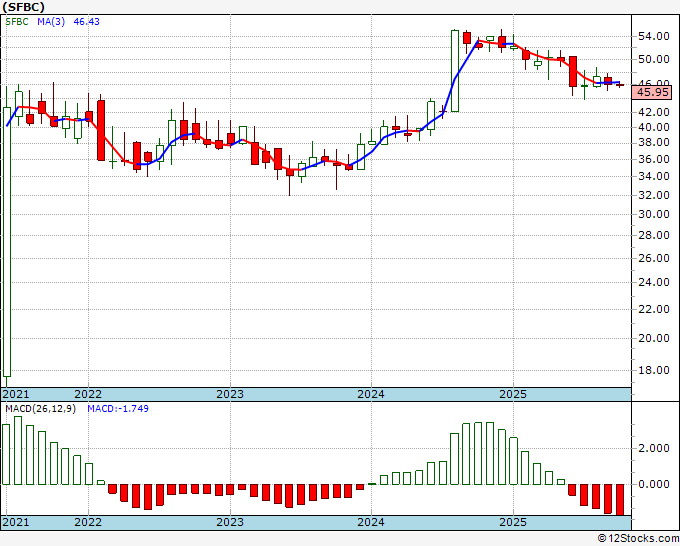Viewport: 680px width, 546px height.
Task: Click the last red MACD histogram bar
Action: (621, 499)
